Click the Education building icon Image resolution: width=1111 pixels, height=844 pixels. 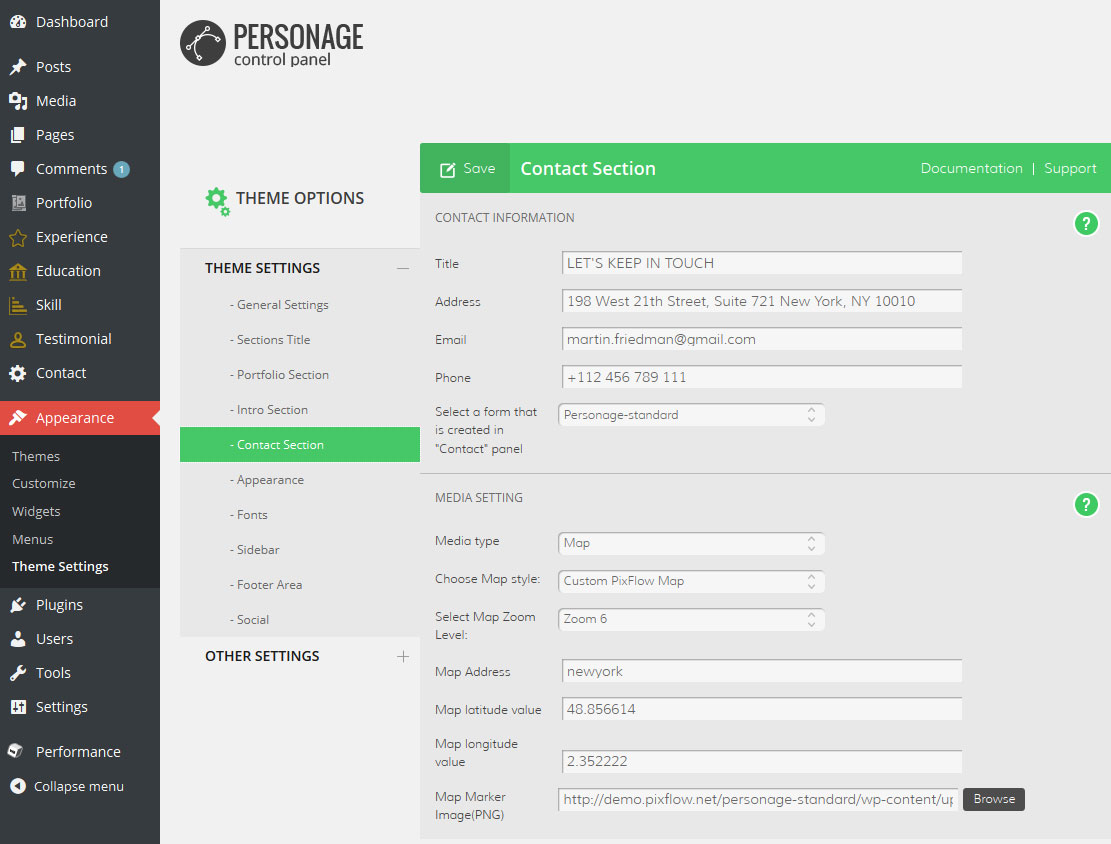point(18,271)
